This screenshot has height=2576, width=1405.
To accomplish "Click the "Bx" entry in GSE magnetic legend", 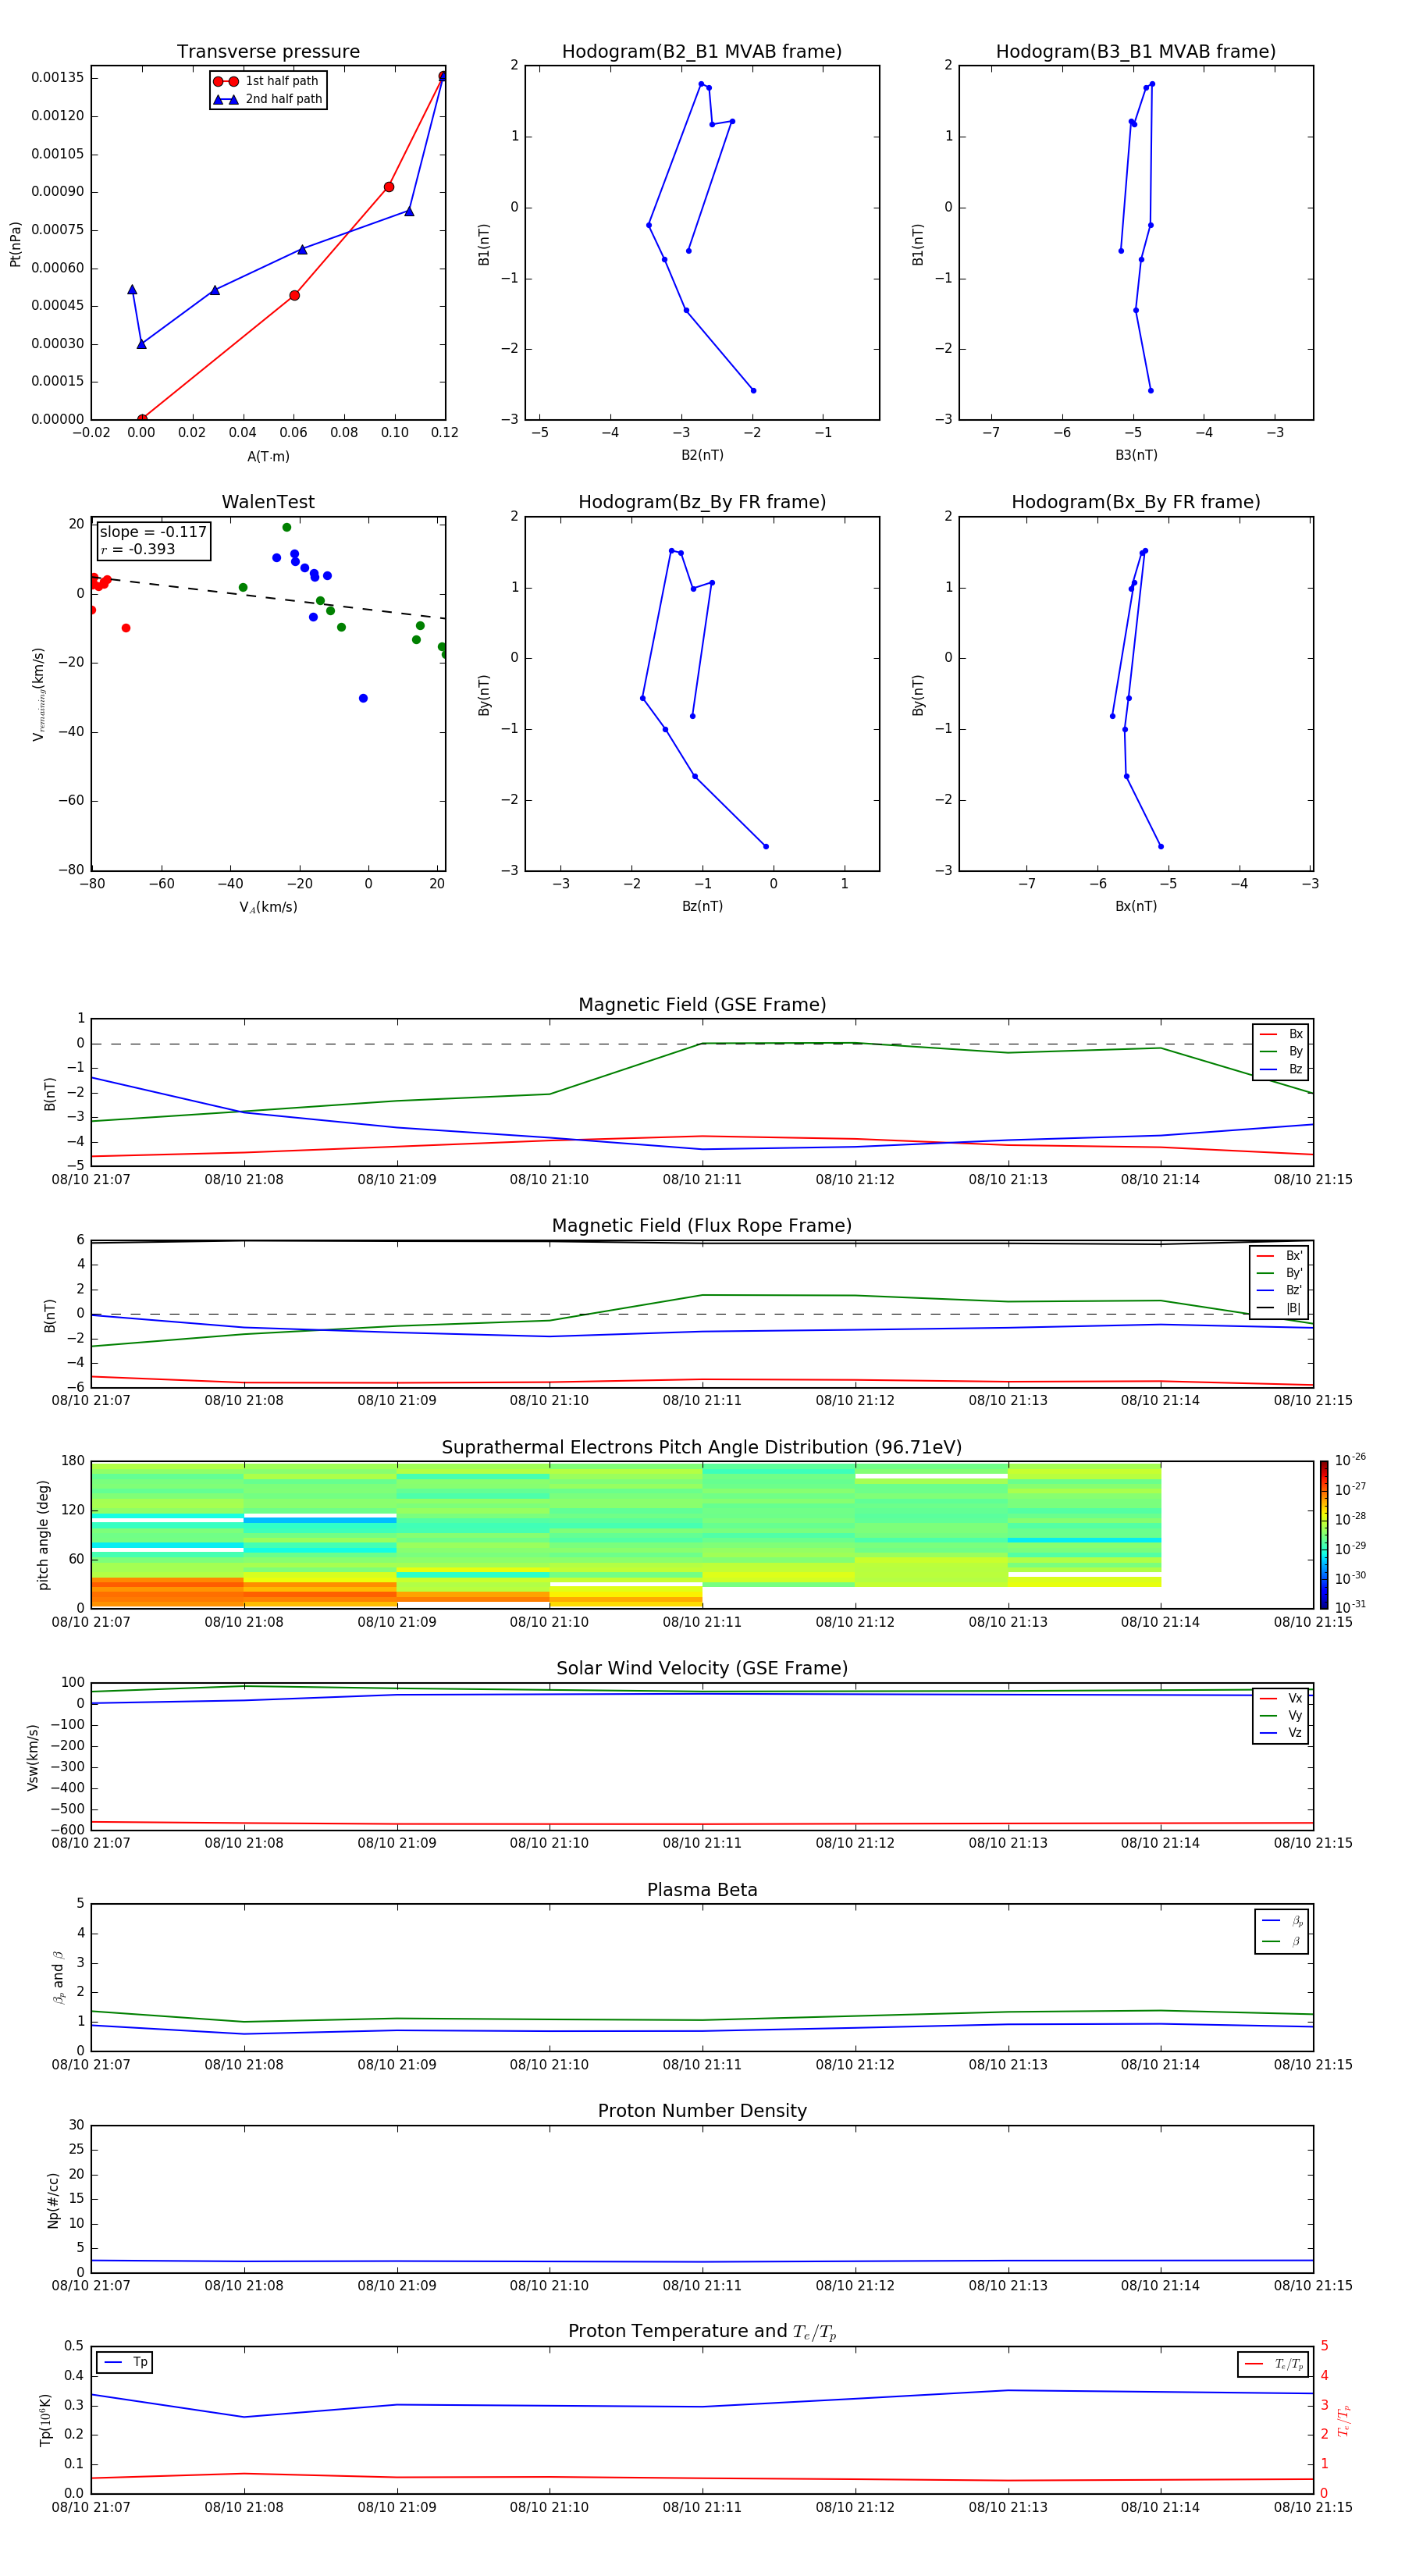I will tap(1282, 1034).
